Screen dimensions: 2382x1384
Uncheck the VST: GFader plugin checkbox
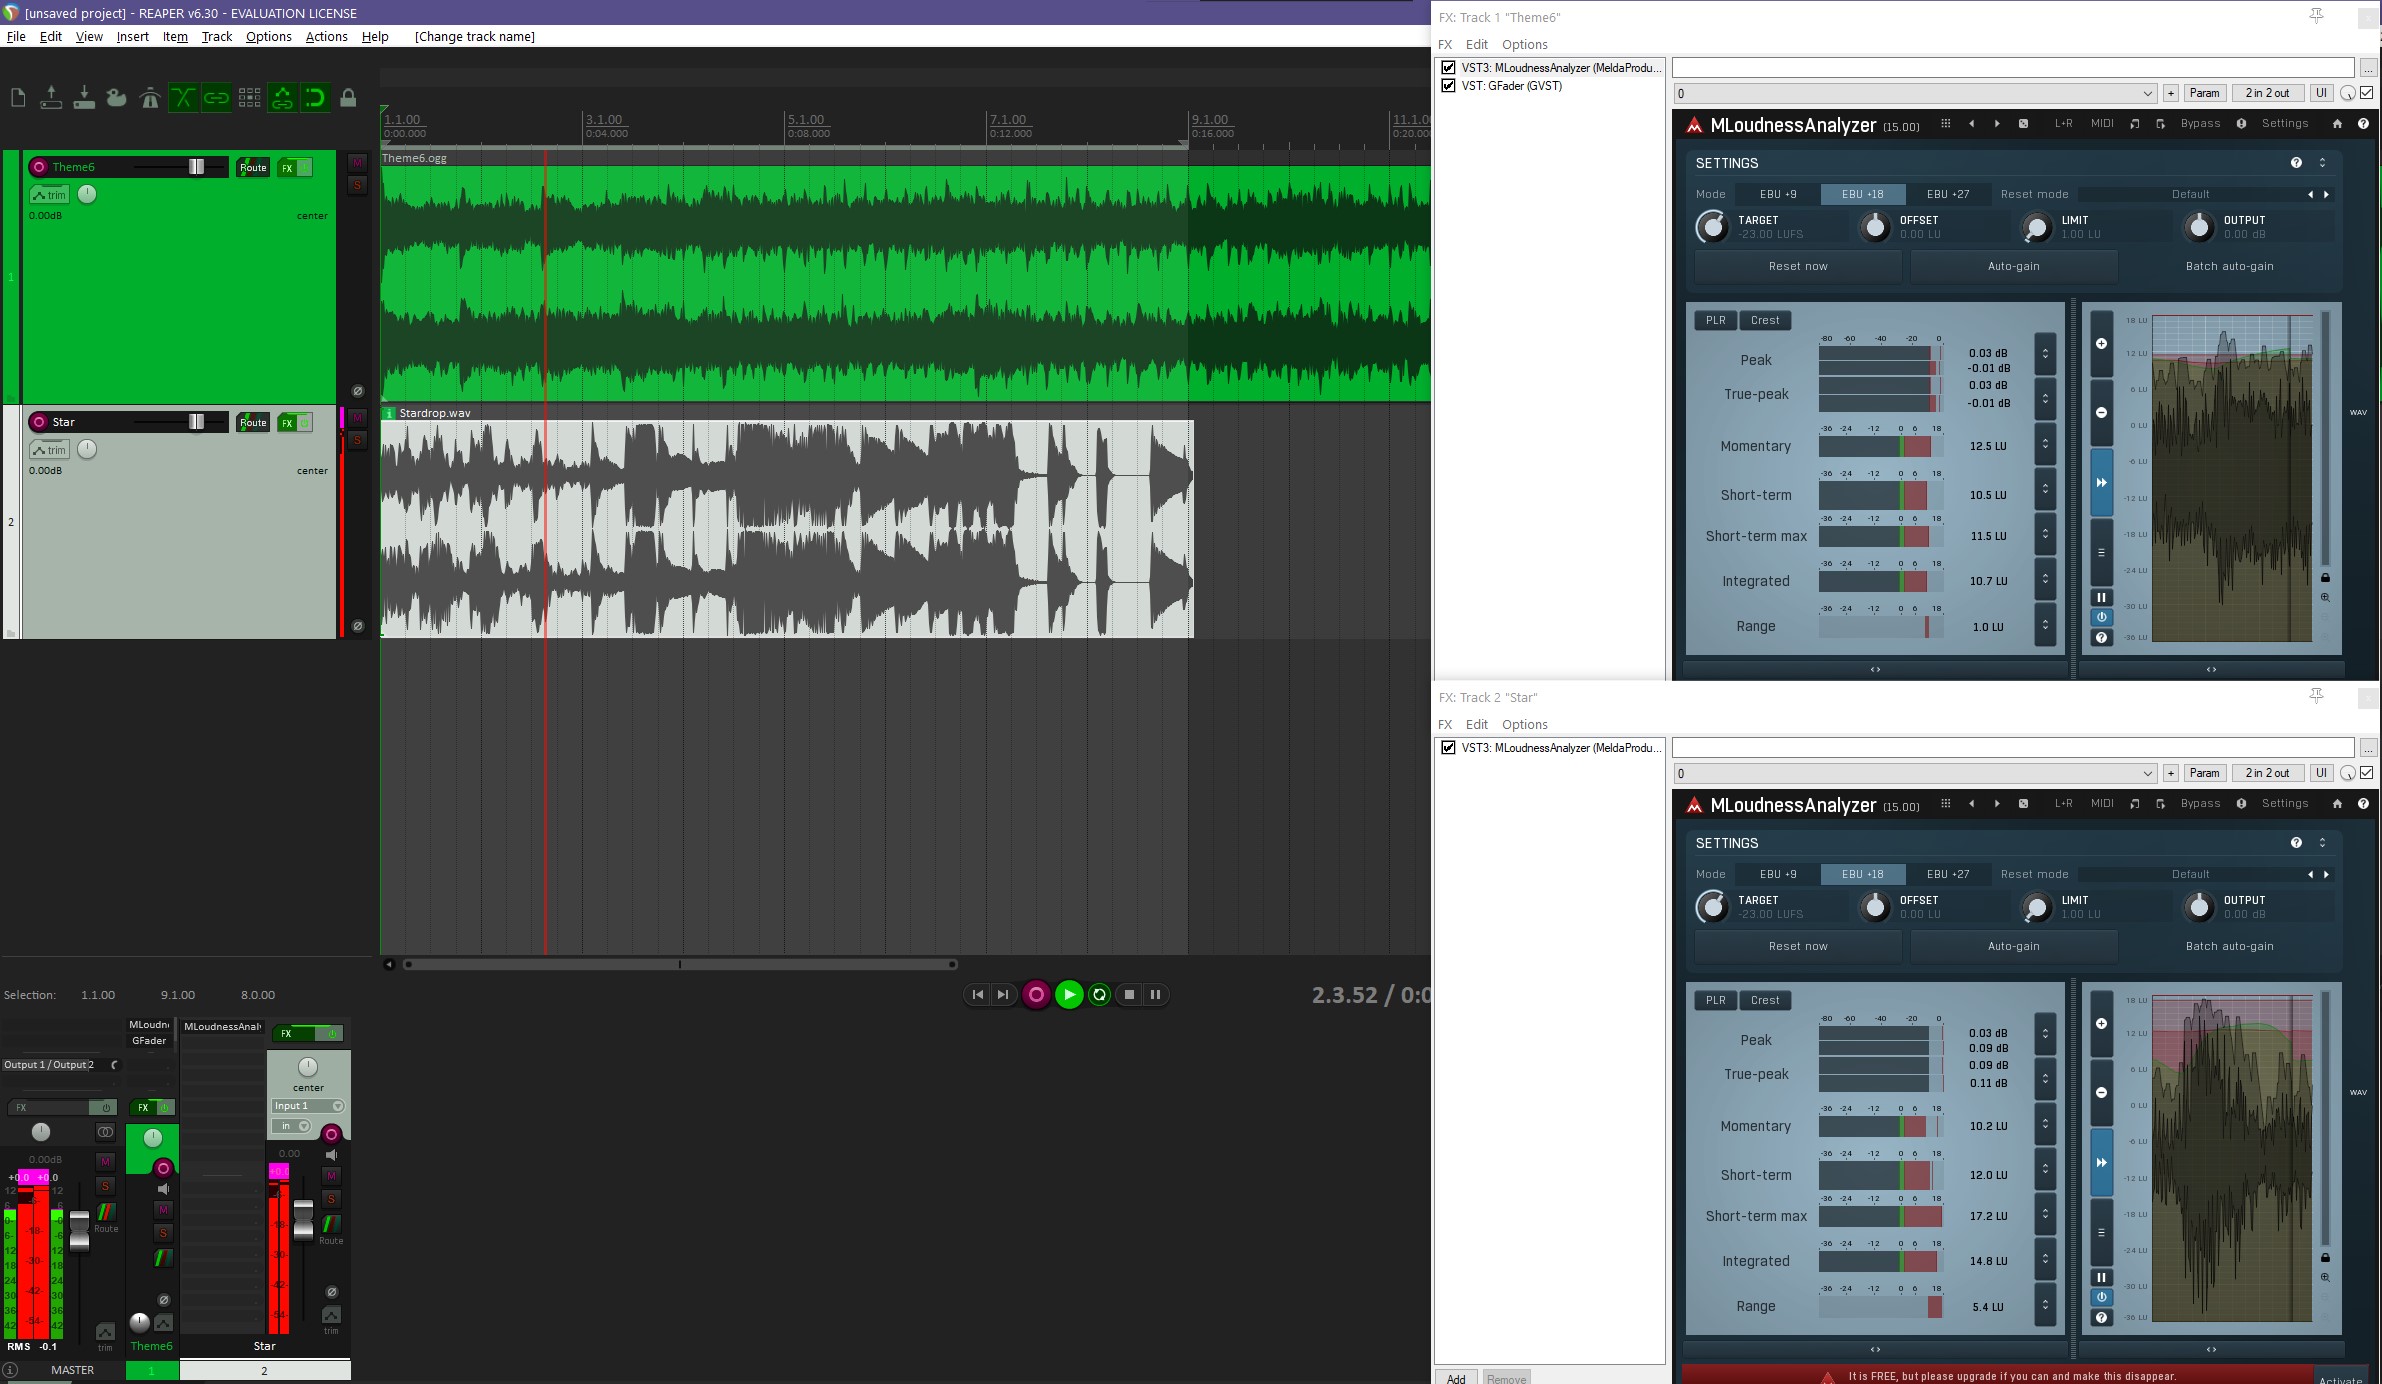[x=1448, y=86]
